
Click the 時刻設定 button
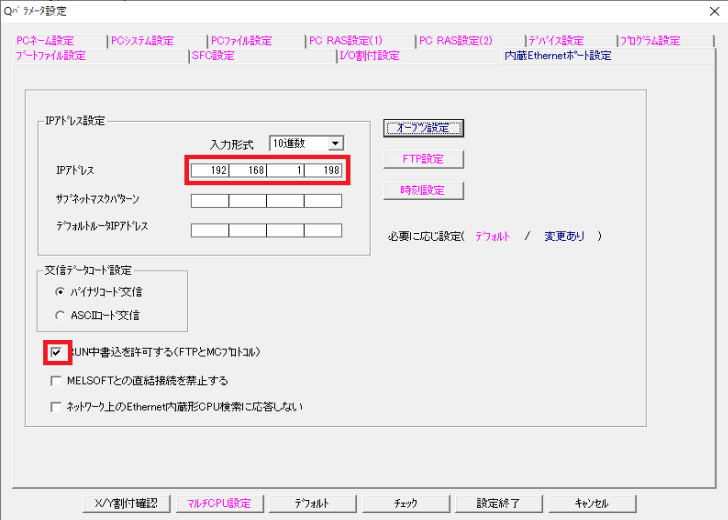coord(423,190)
